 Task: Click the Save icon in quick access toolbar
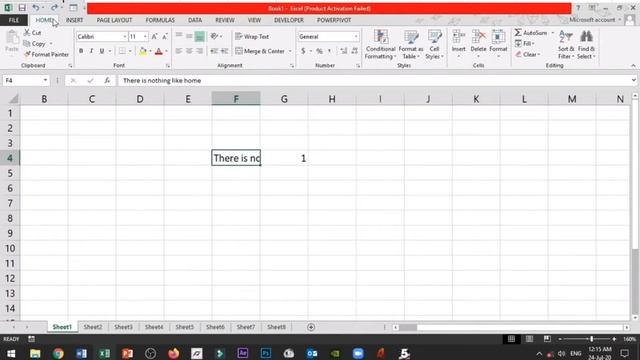pos(22,8)
